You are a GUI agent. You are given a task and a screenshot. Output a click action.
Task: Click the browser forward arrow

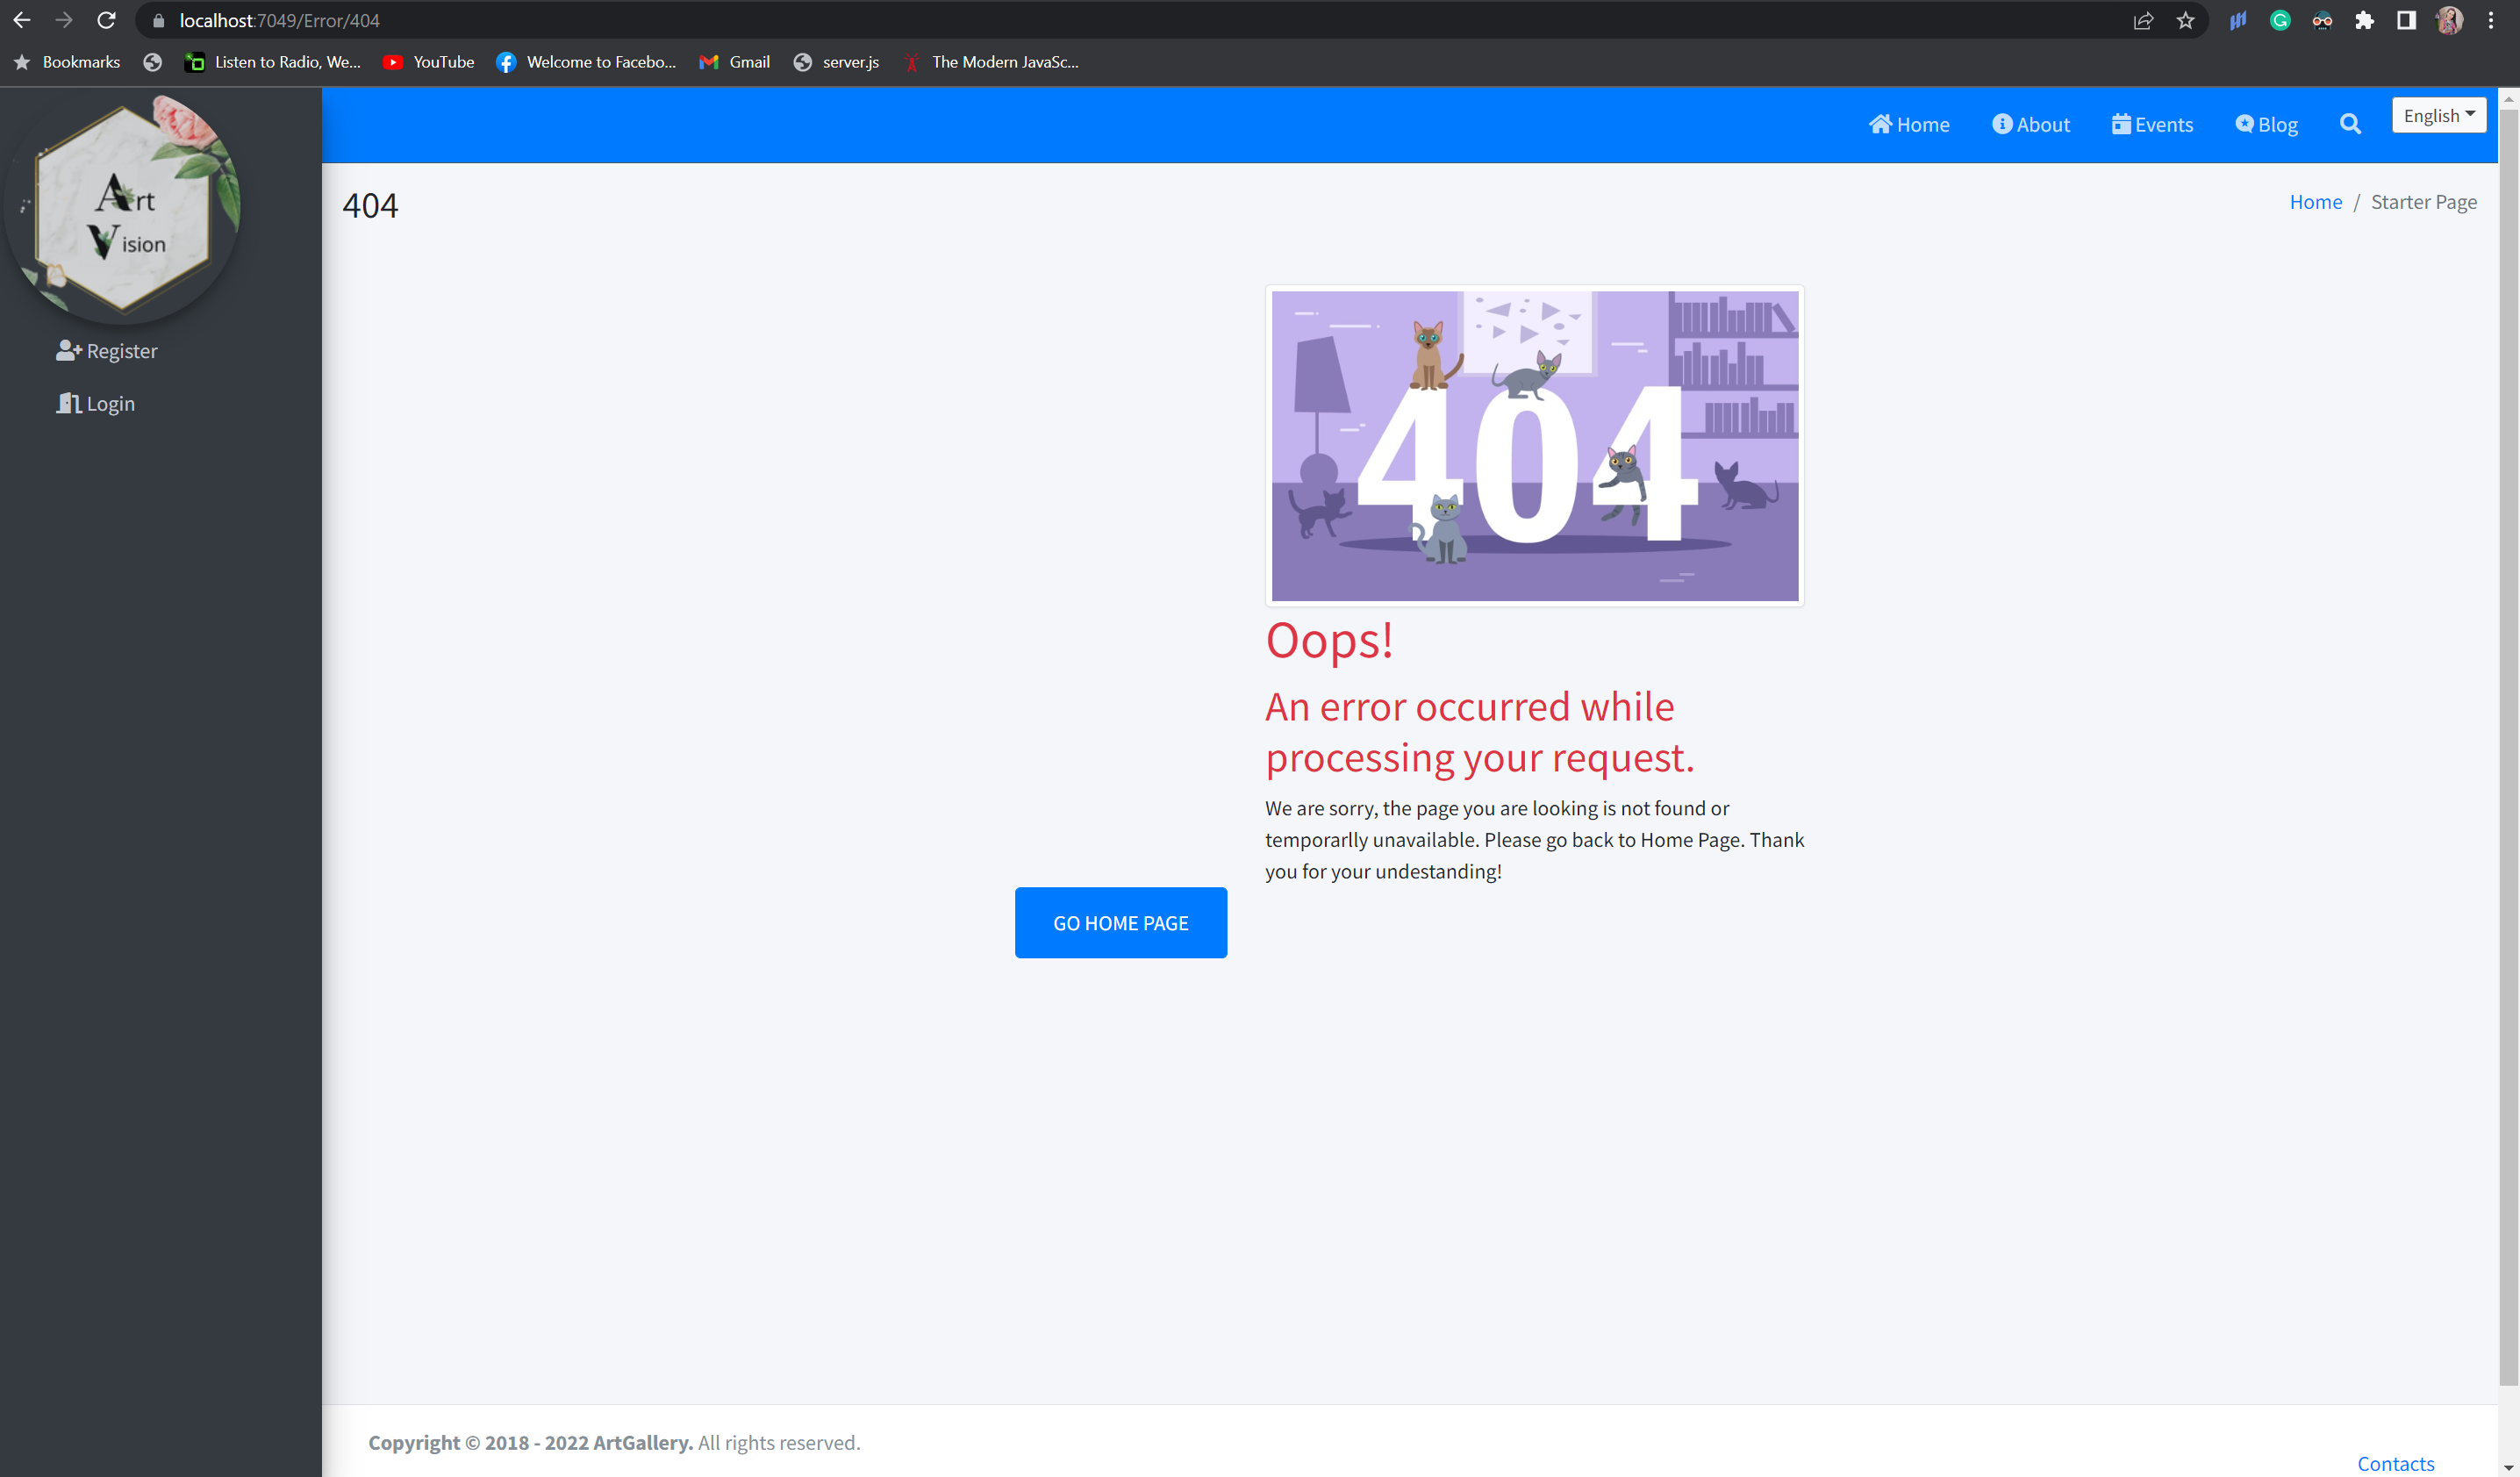[x=64, y=20]
